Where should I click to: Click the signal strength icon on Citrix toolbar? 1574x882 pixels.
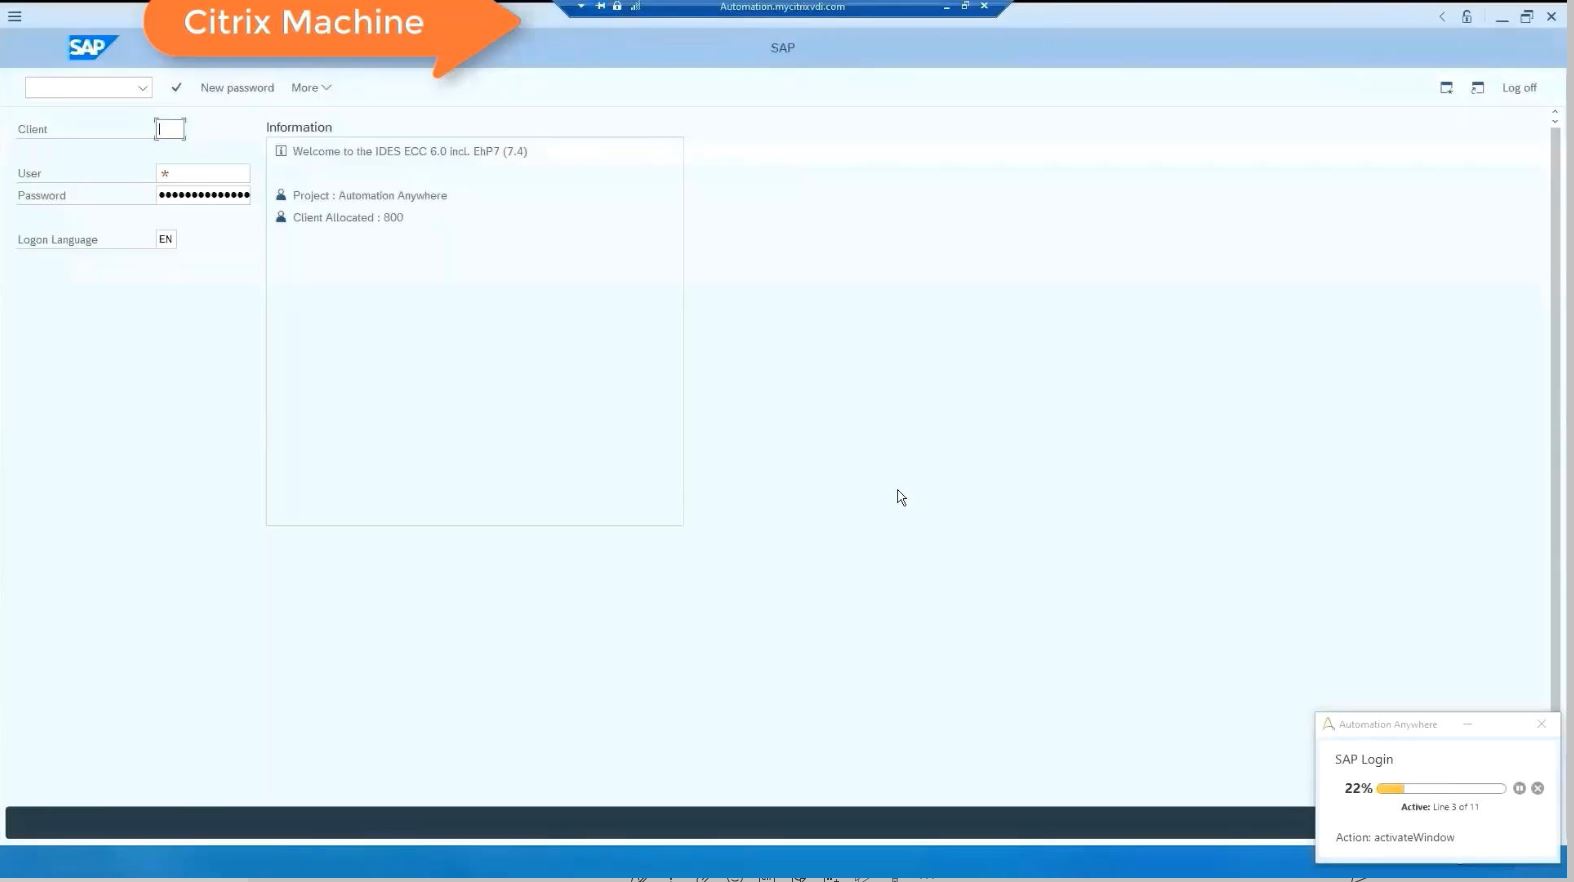pyautogui.click(x=635, y=6)
